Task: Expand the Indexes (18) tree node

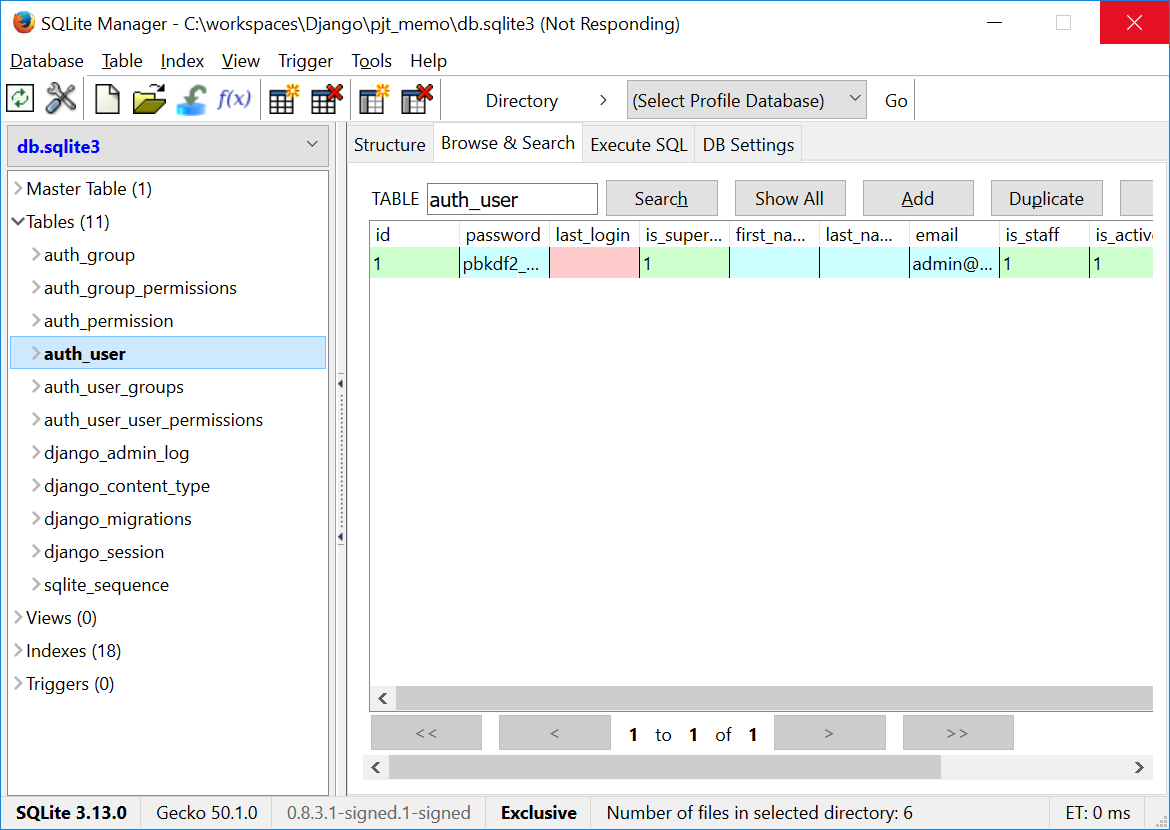Action: [x=18, y=651]
